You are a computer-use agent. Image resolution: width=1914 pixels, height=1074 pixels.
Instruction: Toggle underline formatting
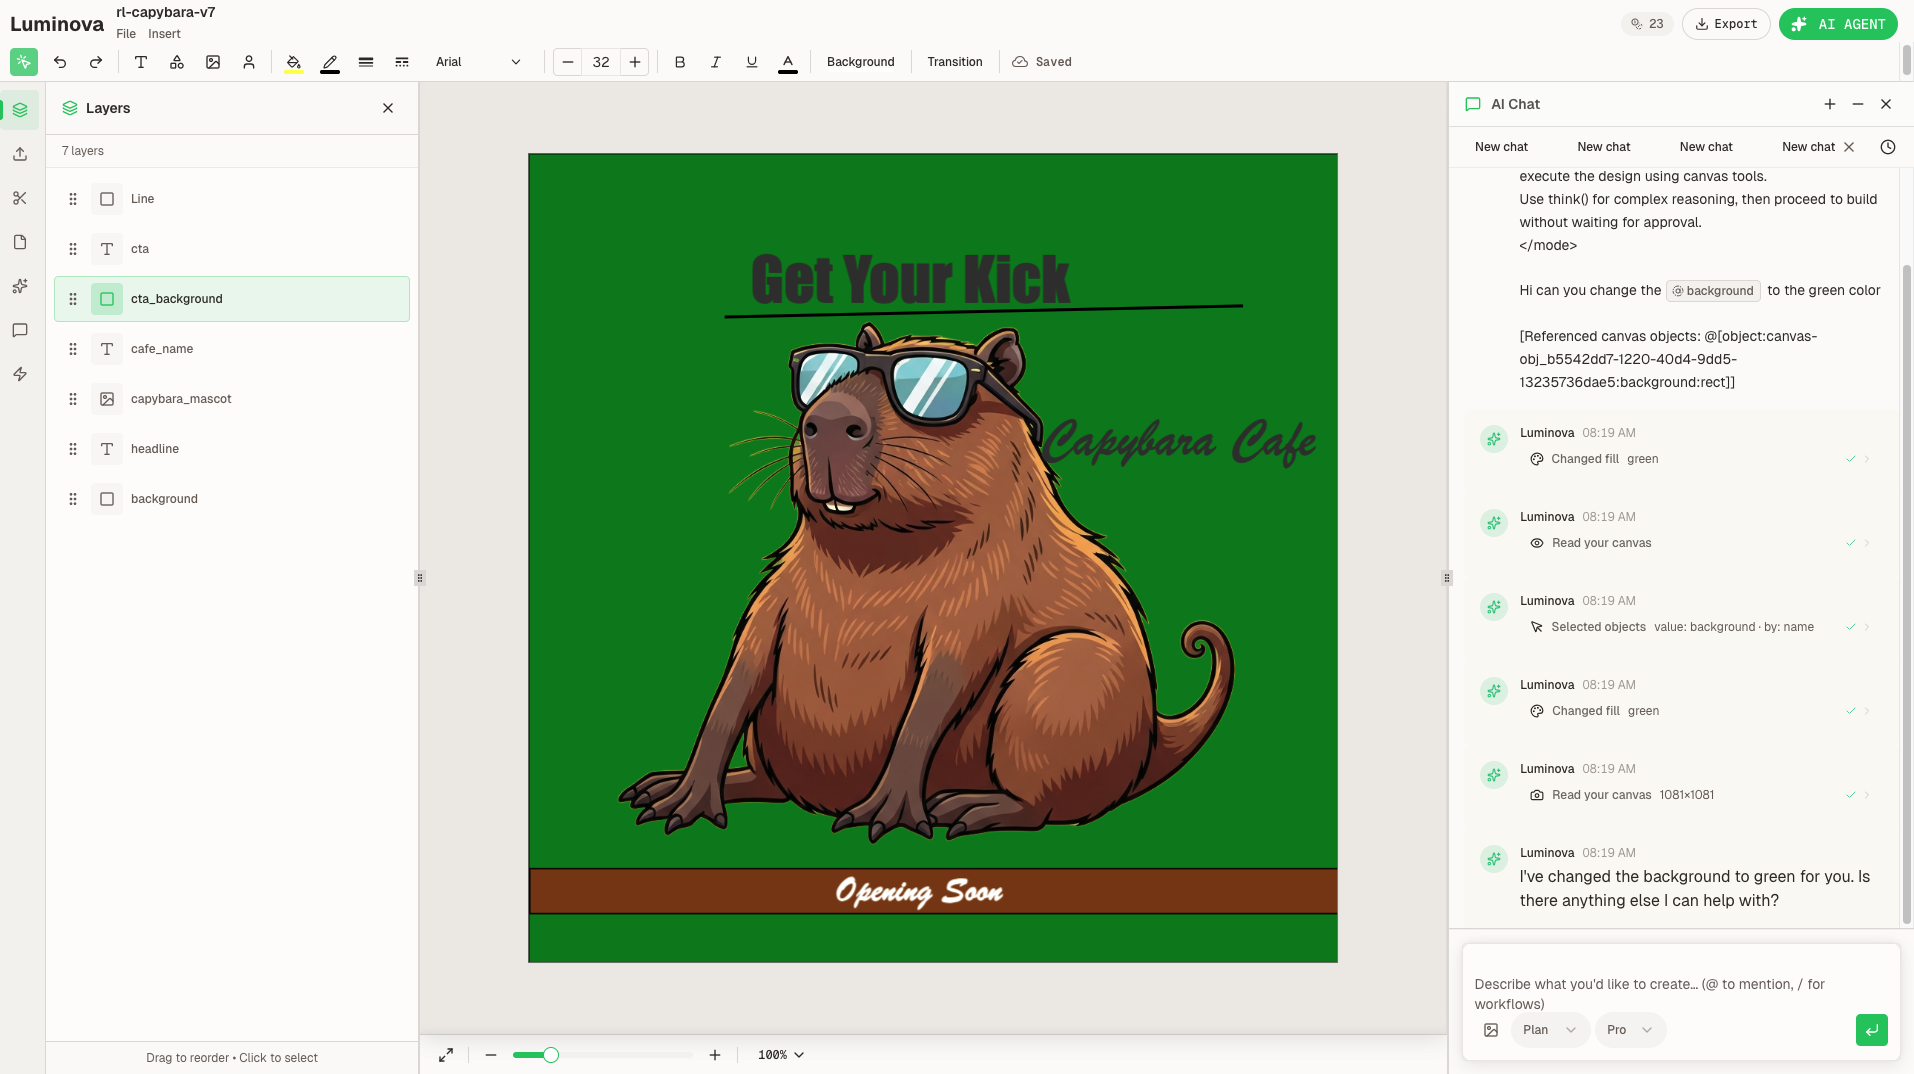[x=752, y=62]
